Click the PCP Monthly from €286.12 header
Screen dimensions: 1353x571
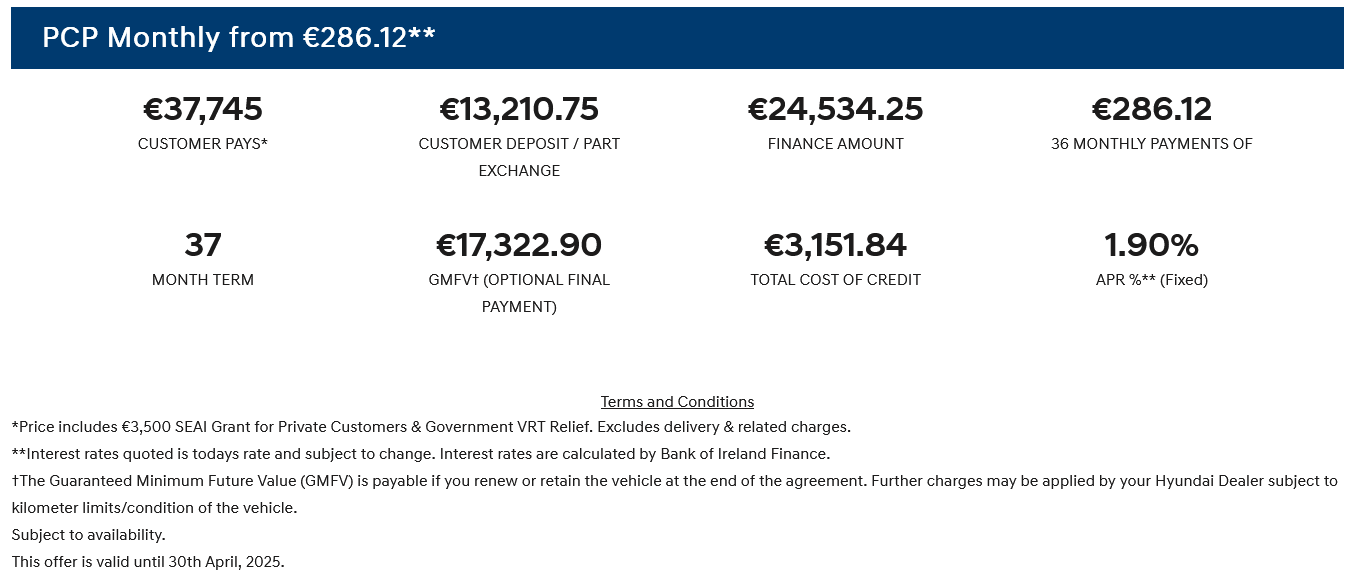tap(239, 37)
